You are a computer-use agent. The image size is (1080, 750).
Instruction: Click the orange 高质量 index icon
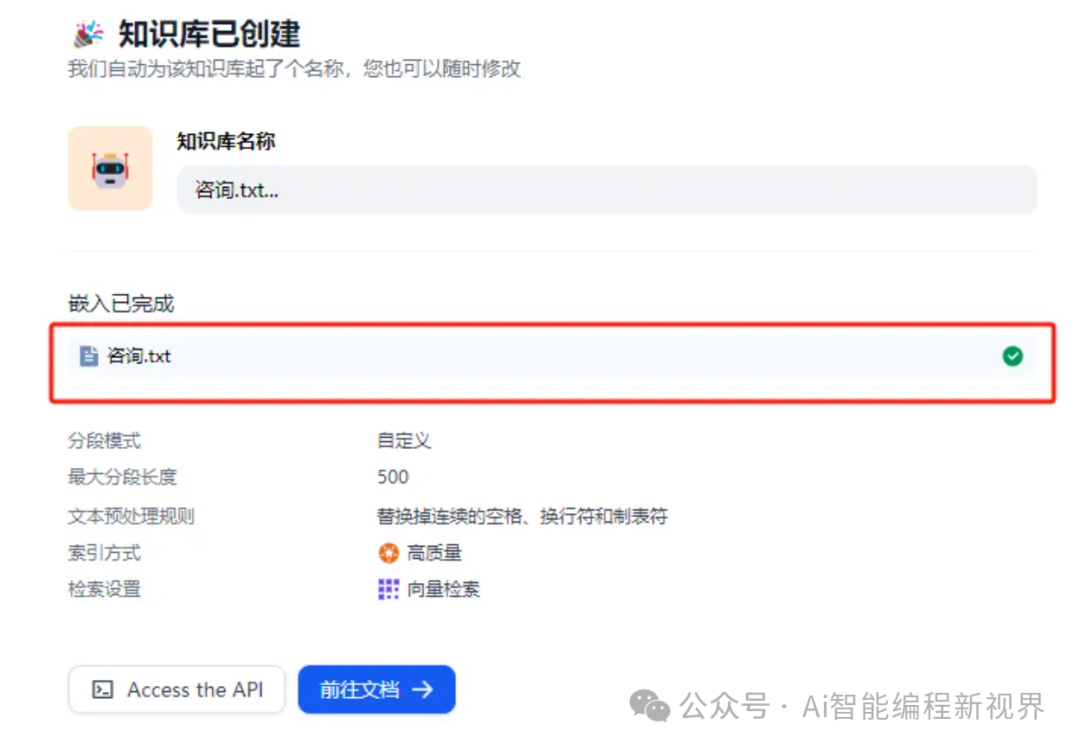[388, 552]
